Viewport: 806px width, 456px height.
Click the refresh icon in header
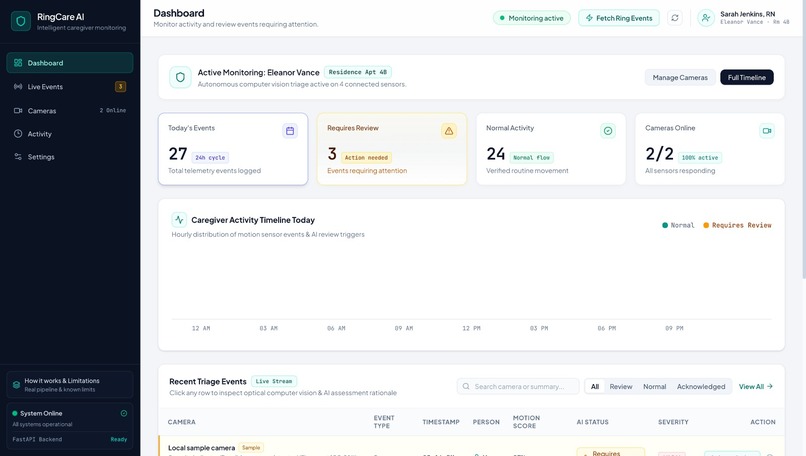point(675,18)
